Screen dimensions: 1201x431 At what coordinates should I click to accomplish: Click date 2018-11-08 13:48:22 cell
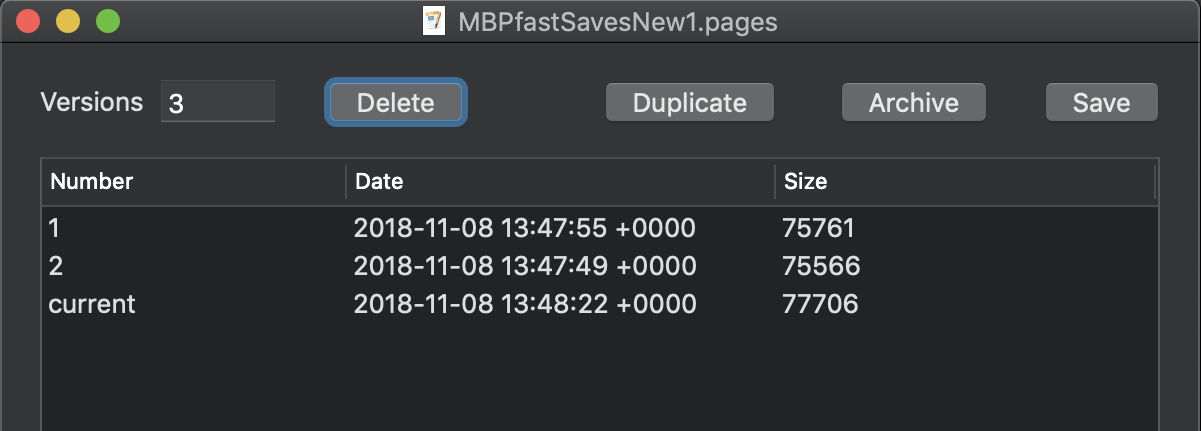tap(524, 304)
